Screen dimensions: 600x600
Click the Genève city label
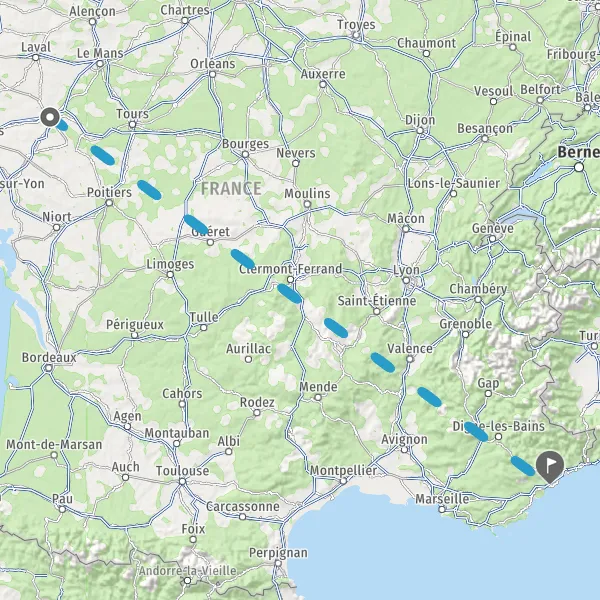pyautogui.click(x=493, y=228)
